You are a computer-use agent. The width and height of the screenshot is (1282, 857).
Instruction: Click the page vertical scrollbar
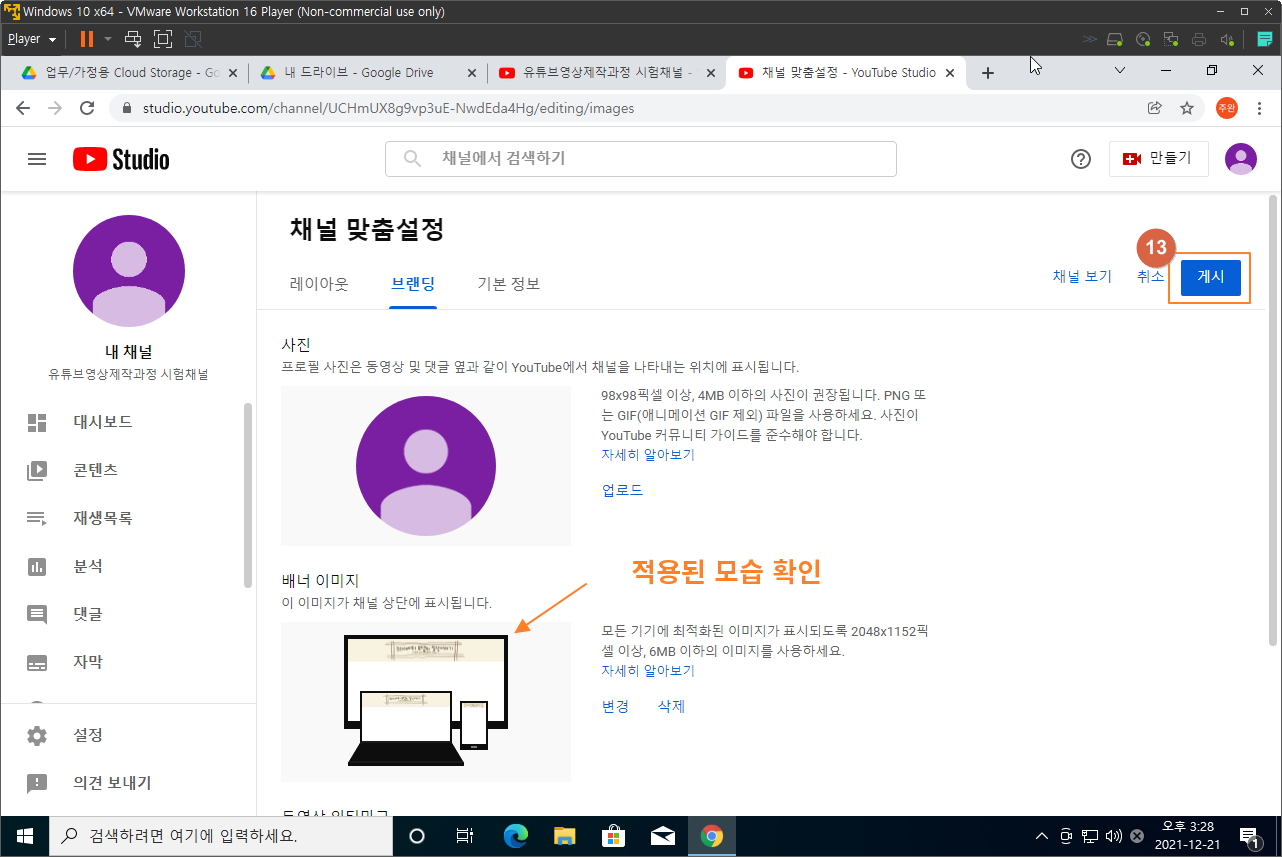(x=1272, y=420)
